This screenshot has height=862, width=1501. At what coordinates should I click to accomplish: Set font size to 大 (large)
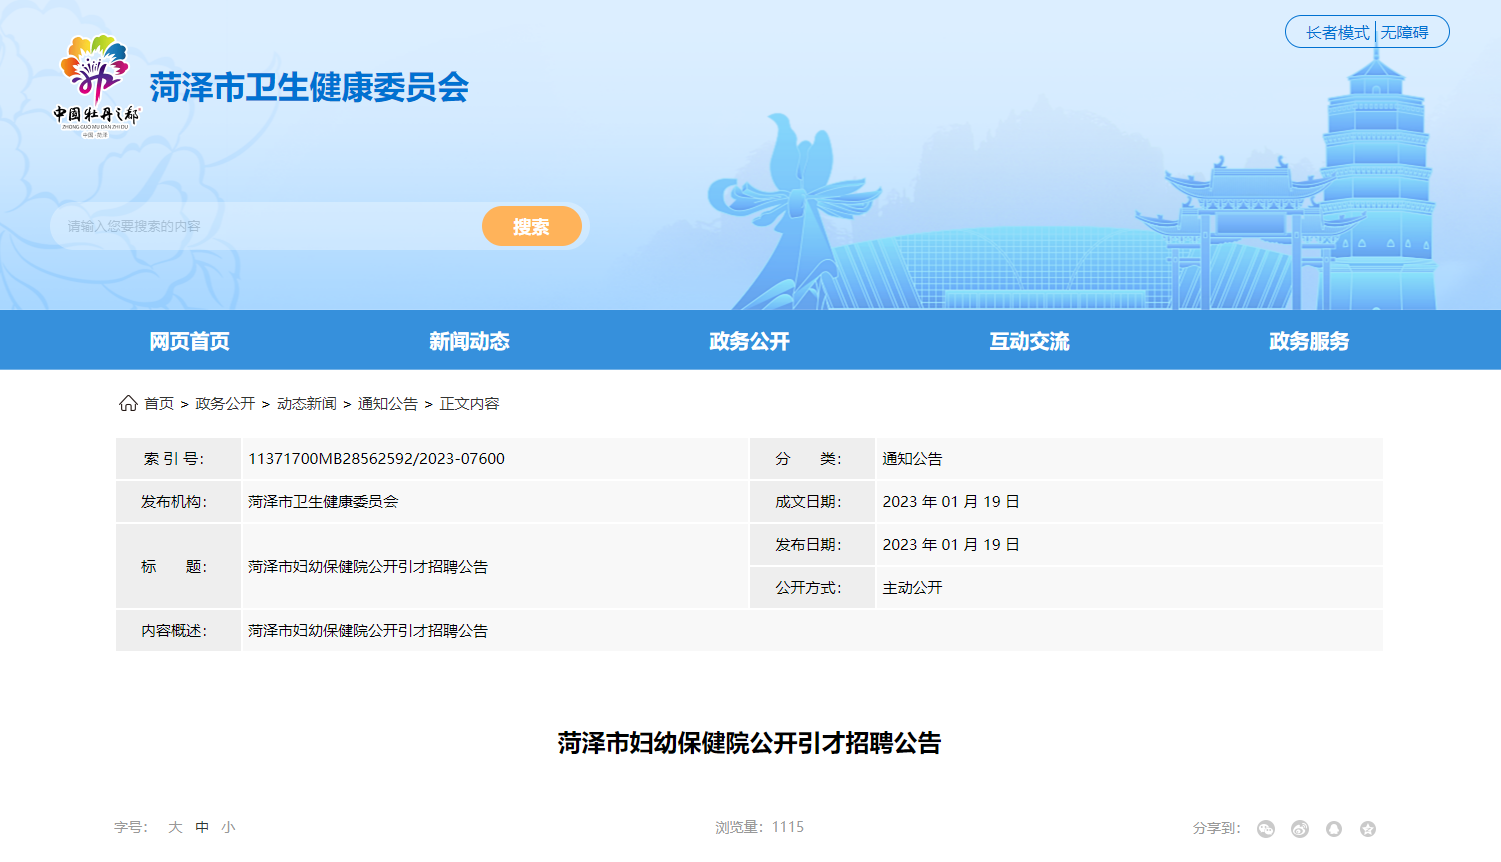(175, 827)
